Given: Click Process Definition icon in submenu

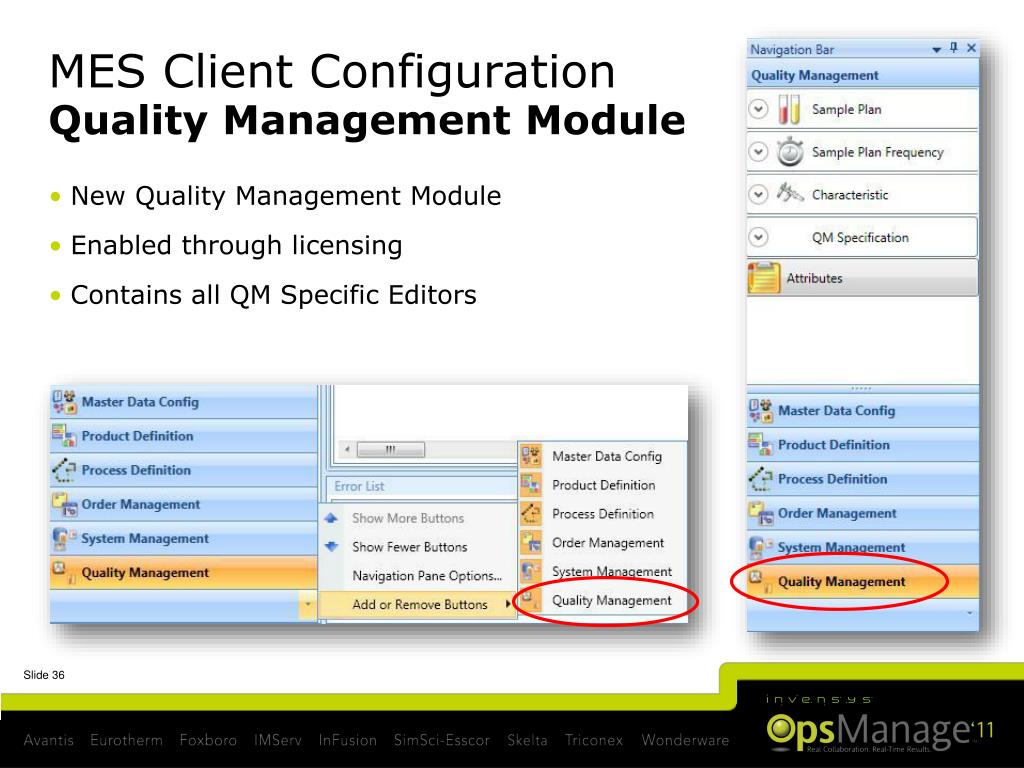Looking at the screenshot, I should [x=530, y=513].
